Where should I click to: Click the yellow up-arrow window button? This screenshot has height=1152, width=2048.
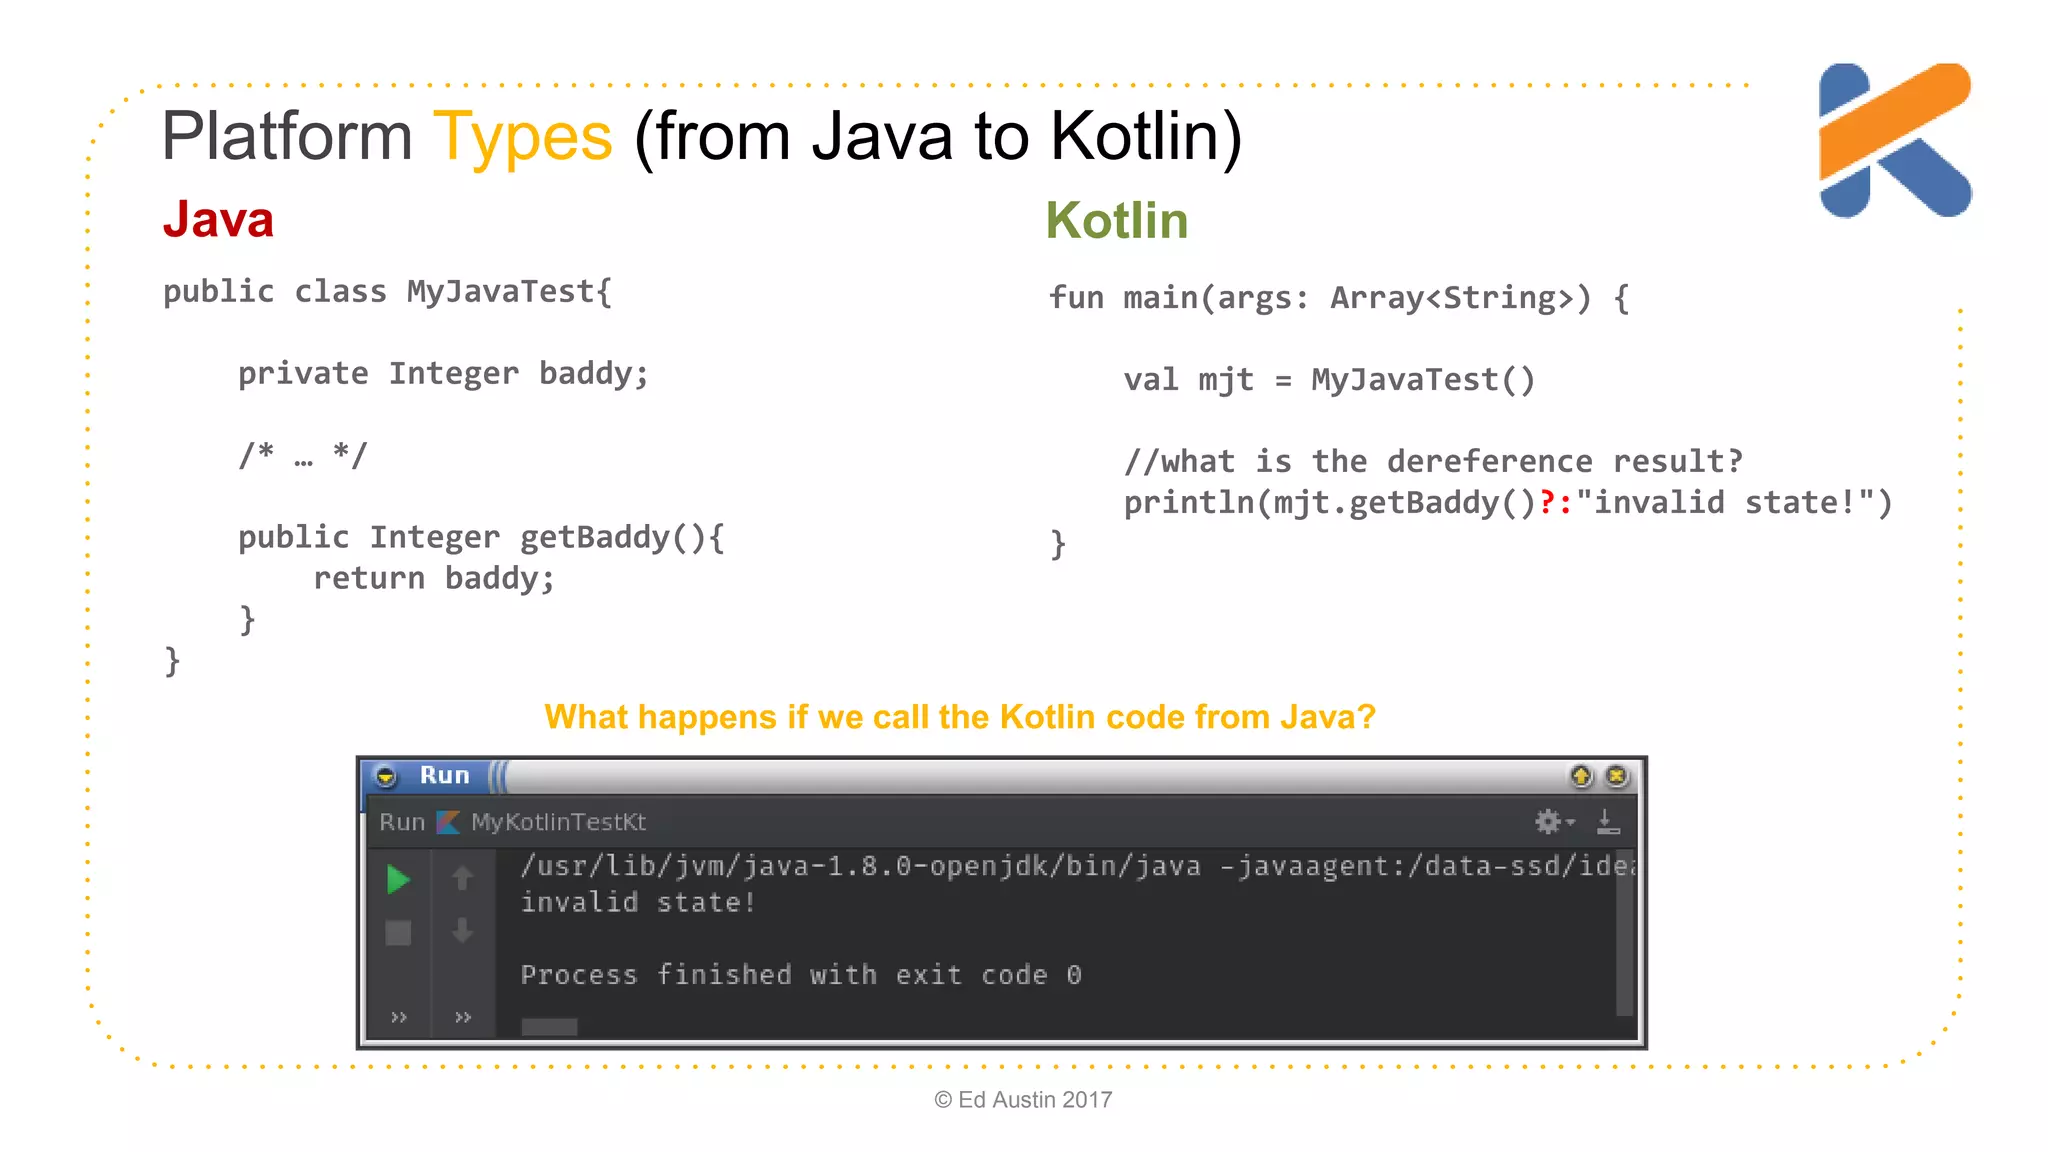click(1581, 776)
